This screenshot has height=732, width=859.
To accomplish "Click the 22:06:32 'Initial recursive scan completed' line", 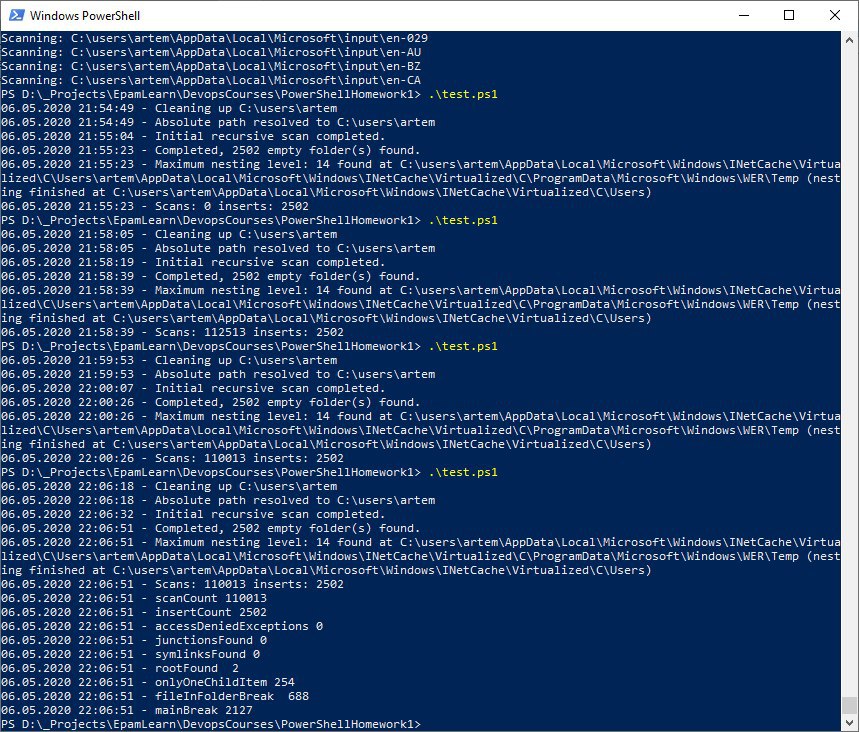I will (x=193, y=514).
